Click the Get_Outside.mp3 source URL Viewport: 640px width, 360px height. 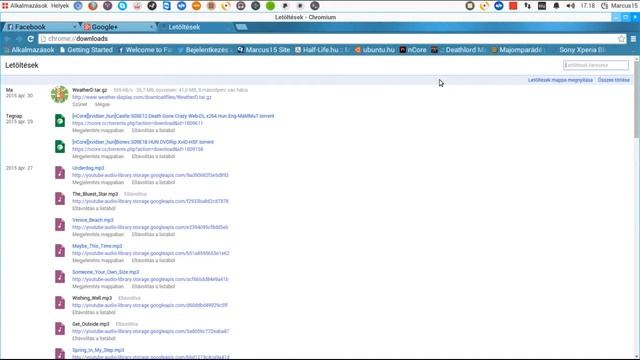[x=151, y=331]
